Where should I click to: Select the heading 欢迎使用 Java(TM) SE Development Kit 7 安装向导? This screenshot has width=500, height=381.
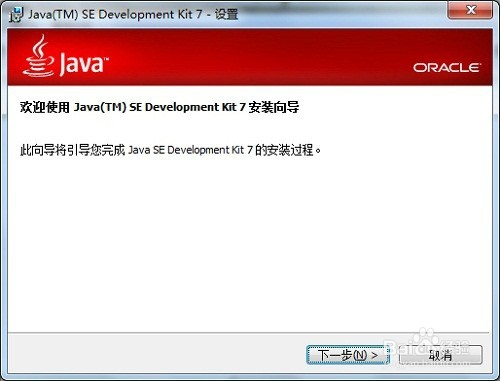click(159, 107)
